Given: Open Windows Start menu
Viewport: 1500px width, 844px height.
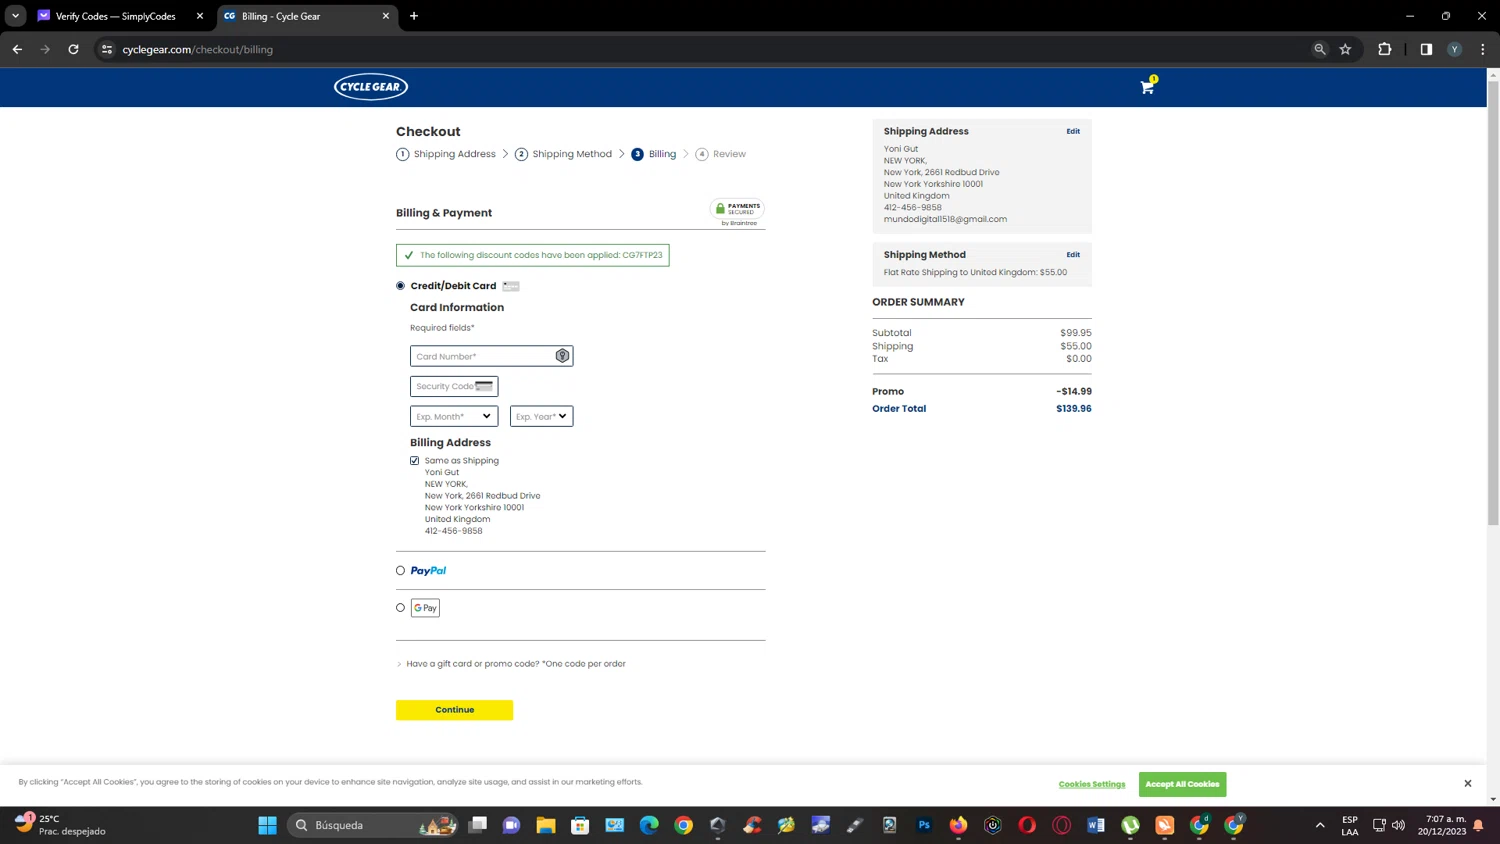Looking at the screenshot, I should pyautogui.click(x=267, y=825).
